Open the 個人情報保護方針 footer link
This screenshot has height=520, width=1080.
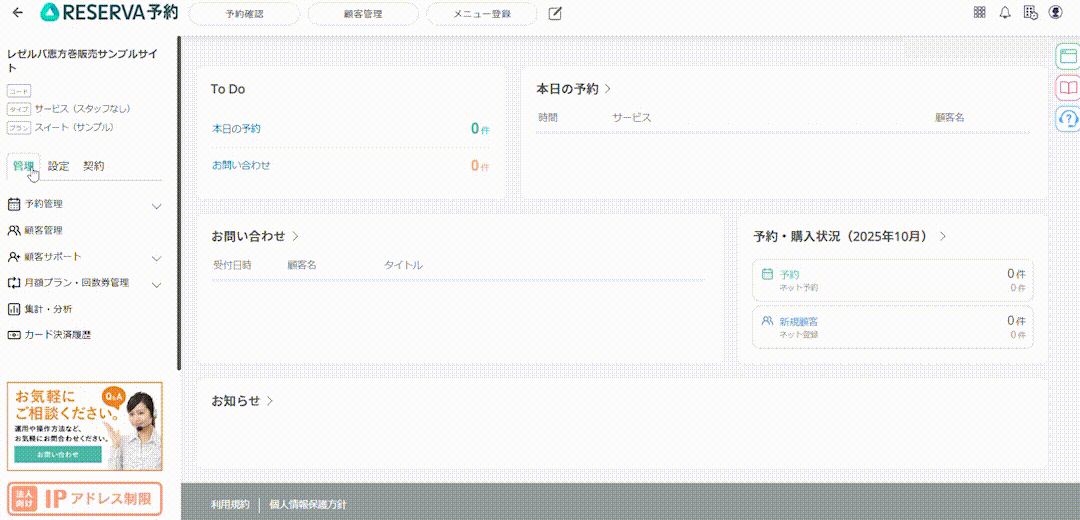point(308,505)
